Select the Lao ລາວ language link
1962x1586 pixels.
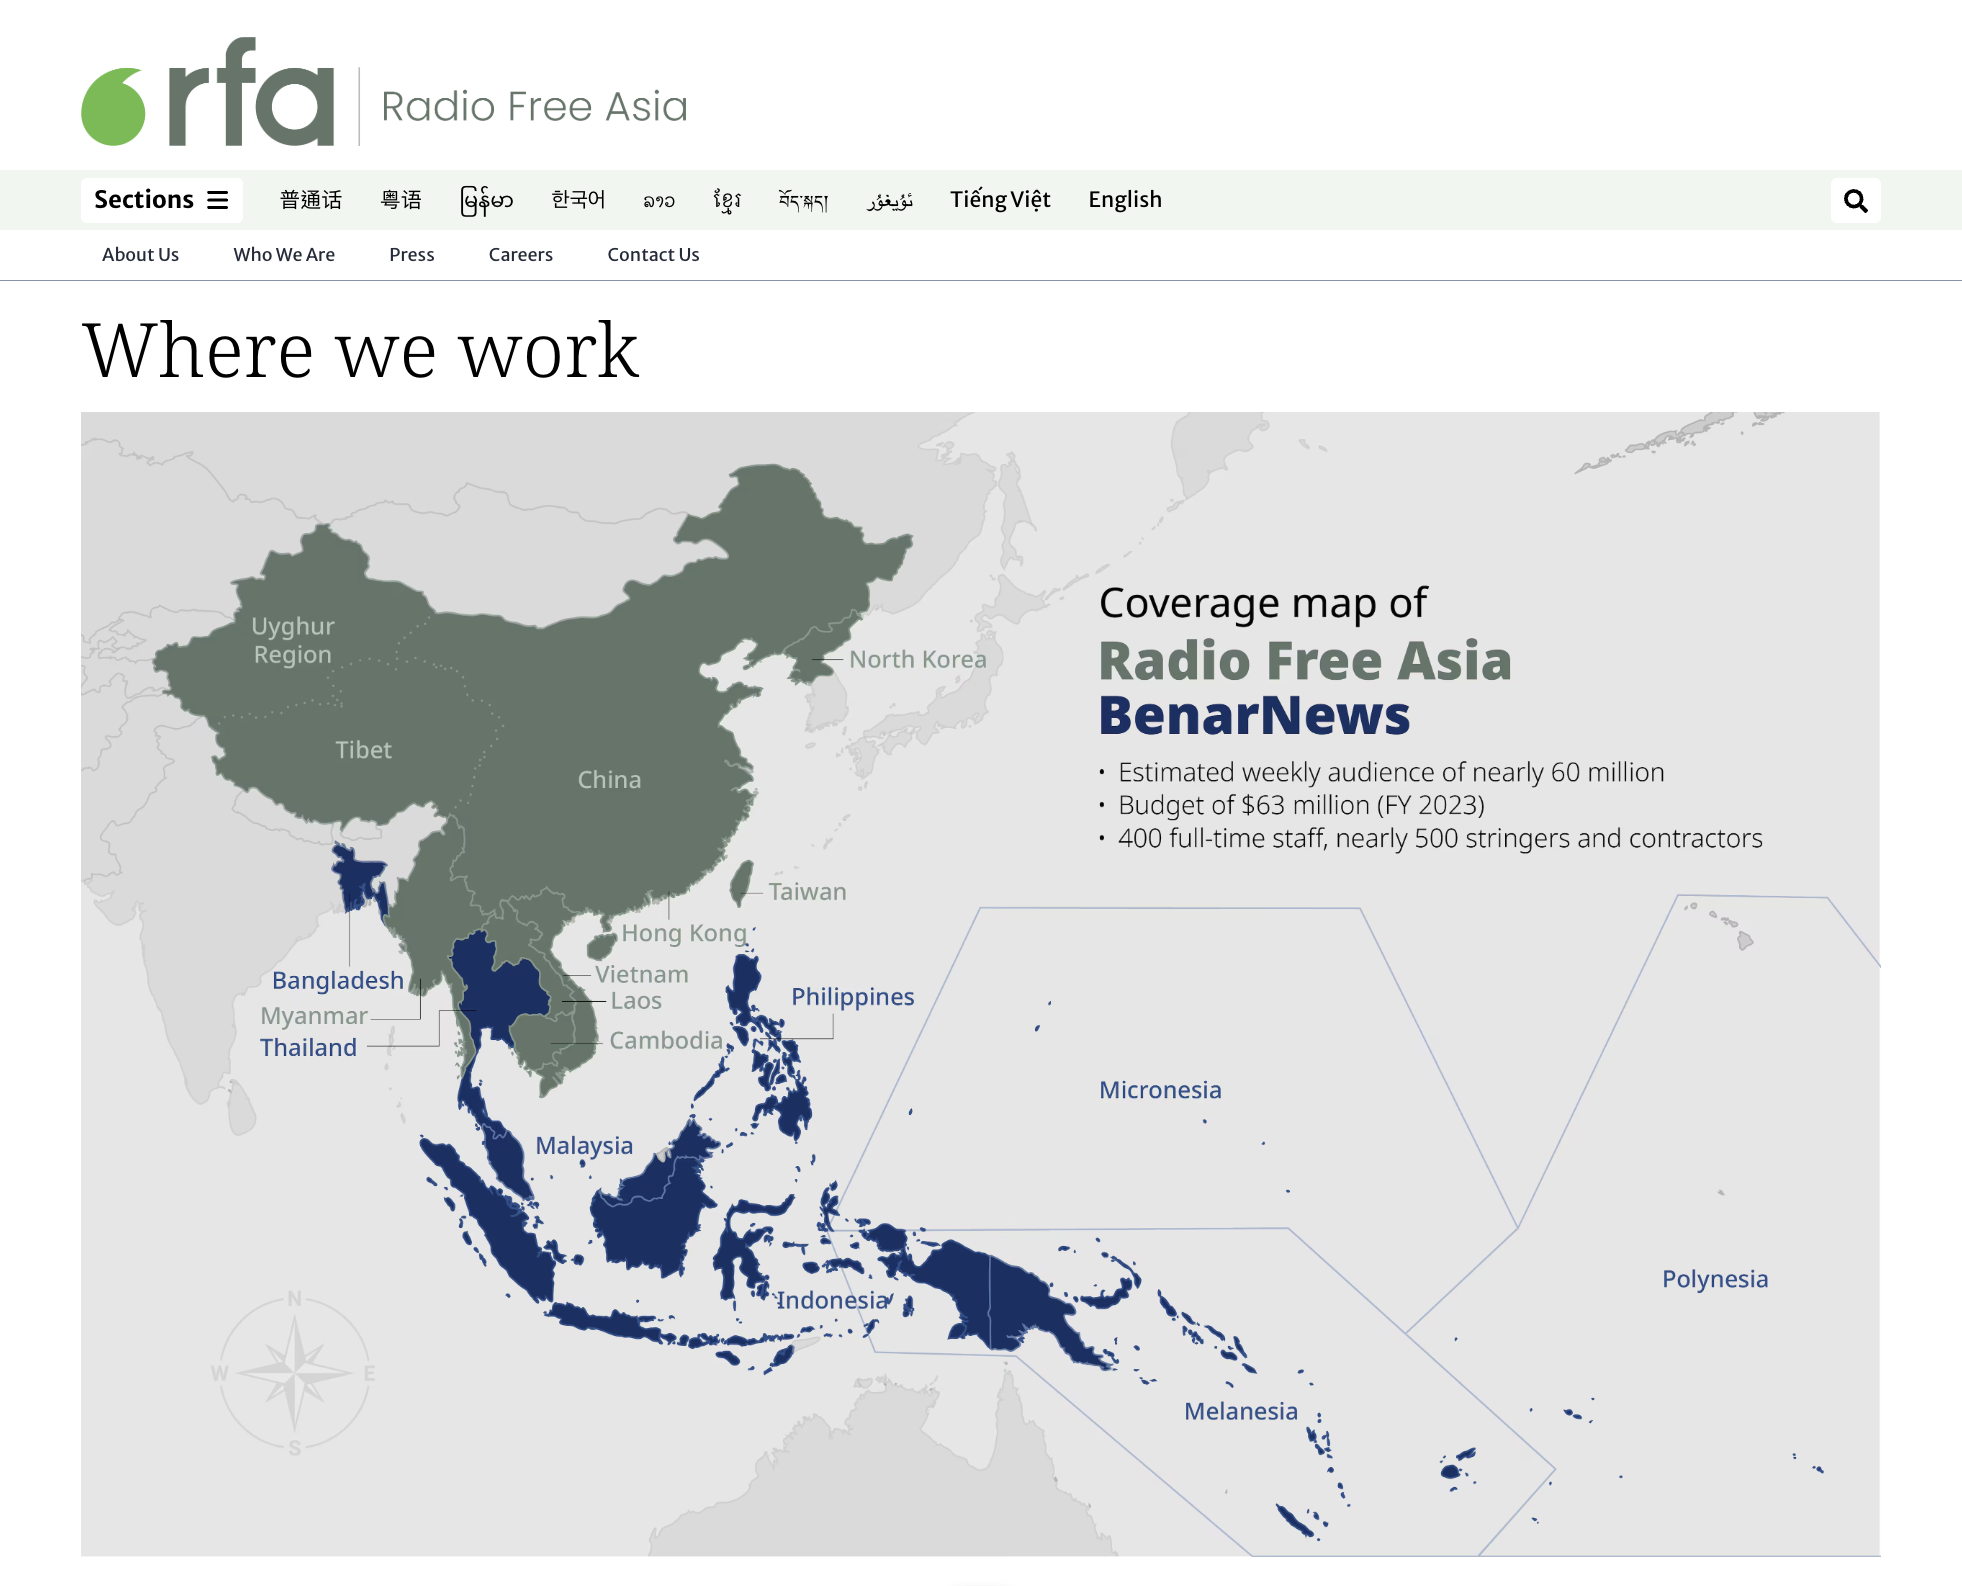point(659,201)
